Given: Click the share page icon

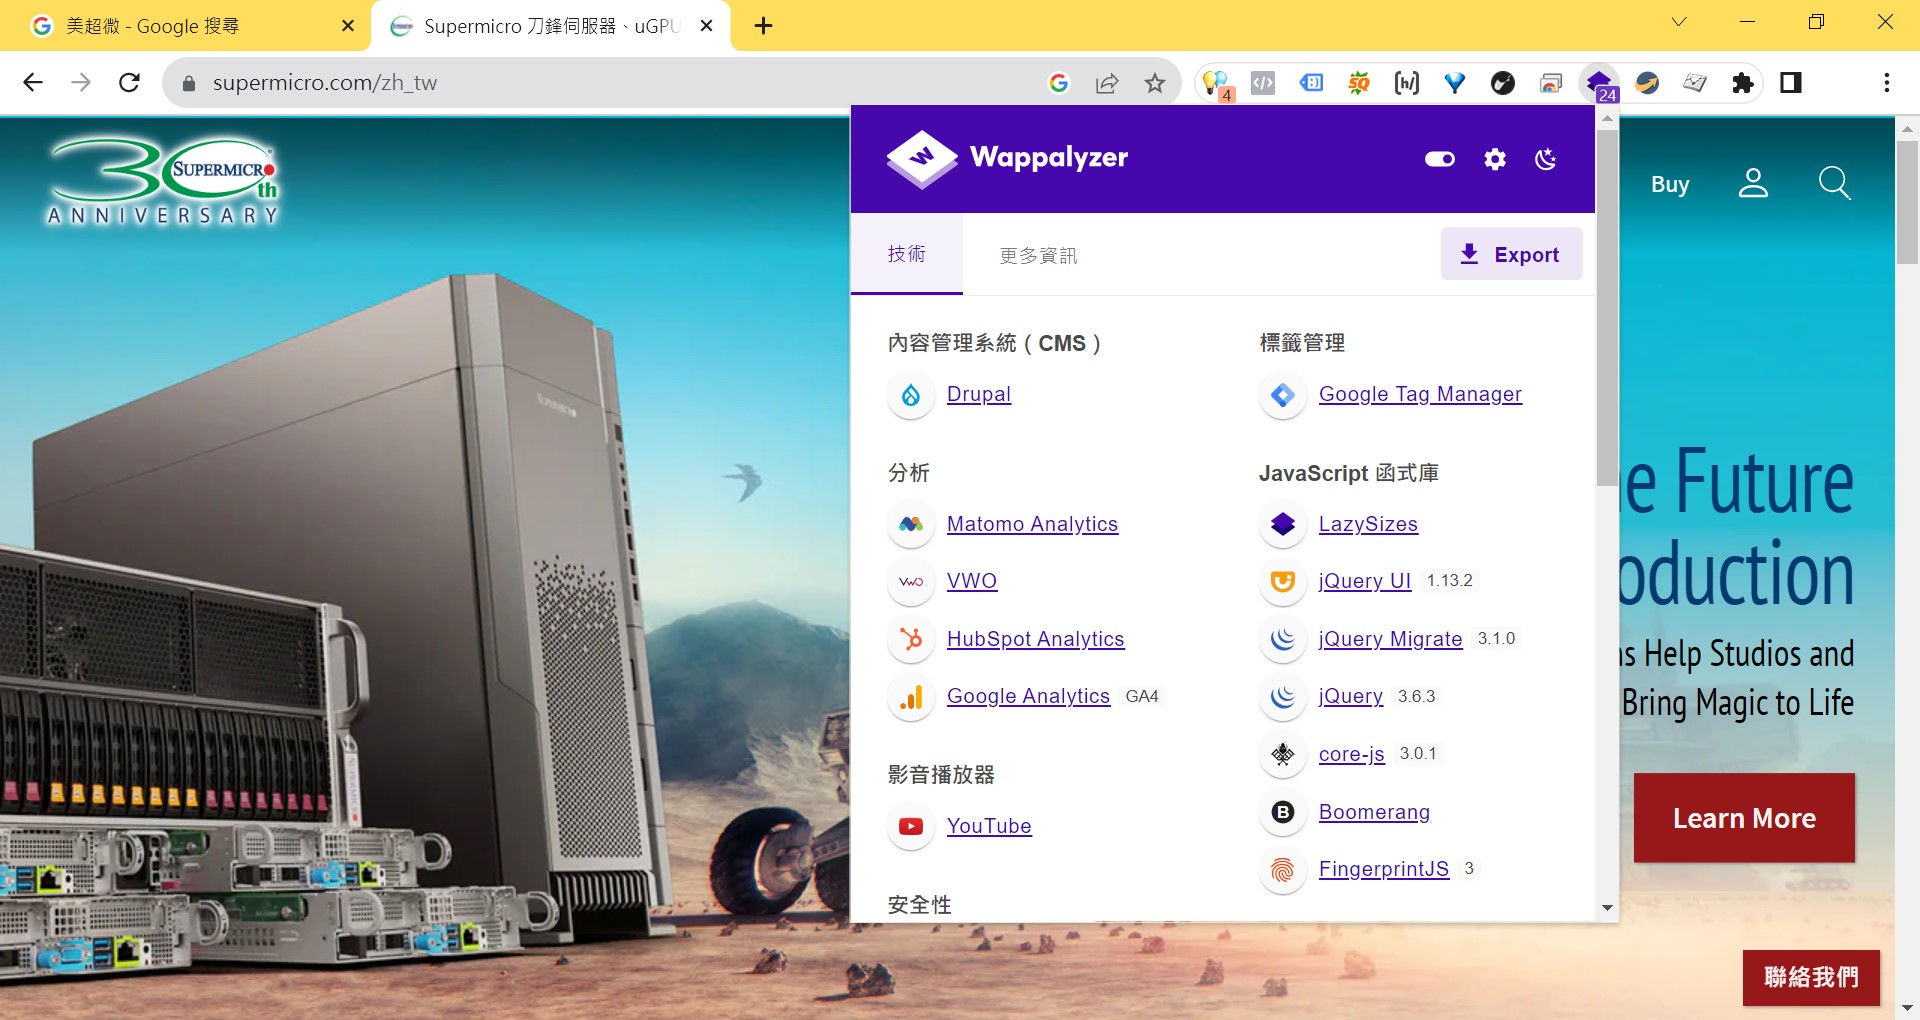Looking at the screenshot, I should click(1107, 83).
